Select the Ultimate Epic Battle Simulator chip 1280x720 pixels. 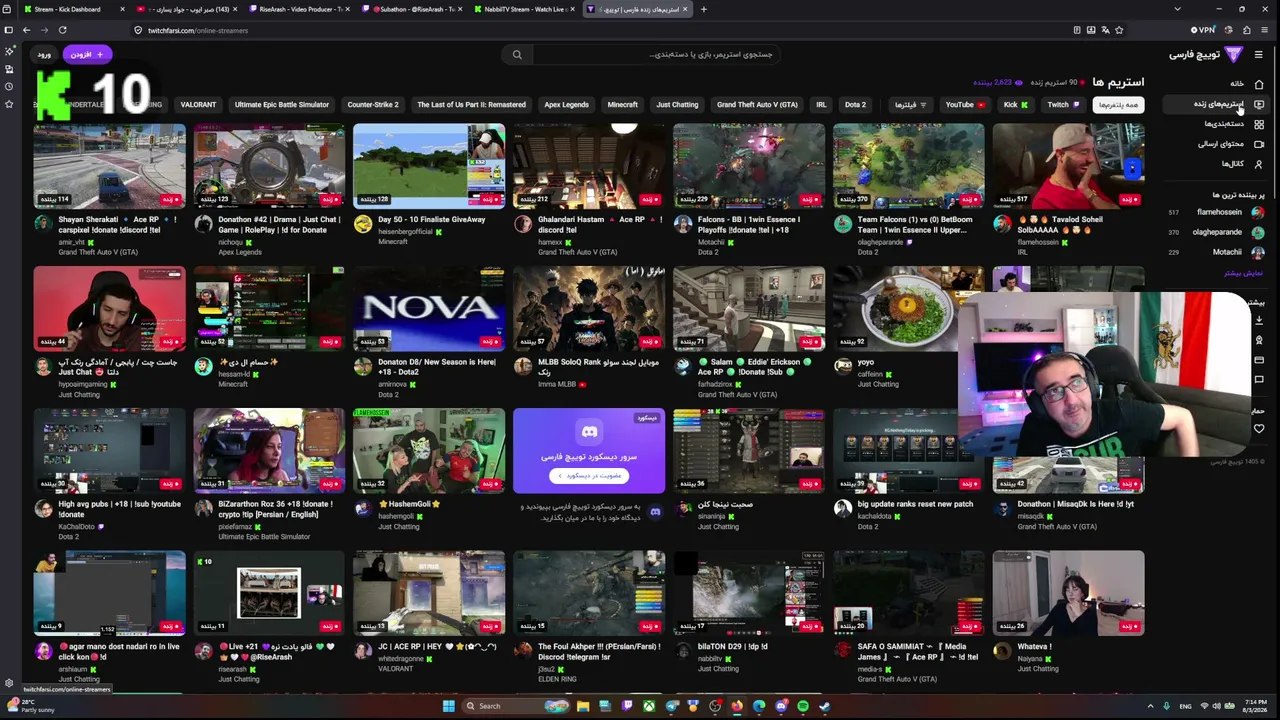coord(281,105)
